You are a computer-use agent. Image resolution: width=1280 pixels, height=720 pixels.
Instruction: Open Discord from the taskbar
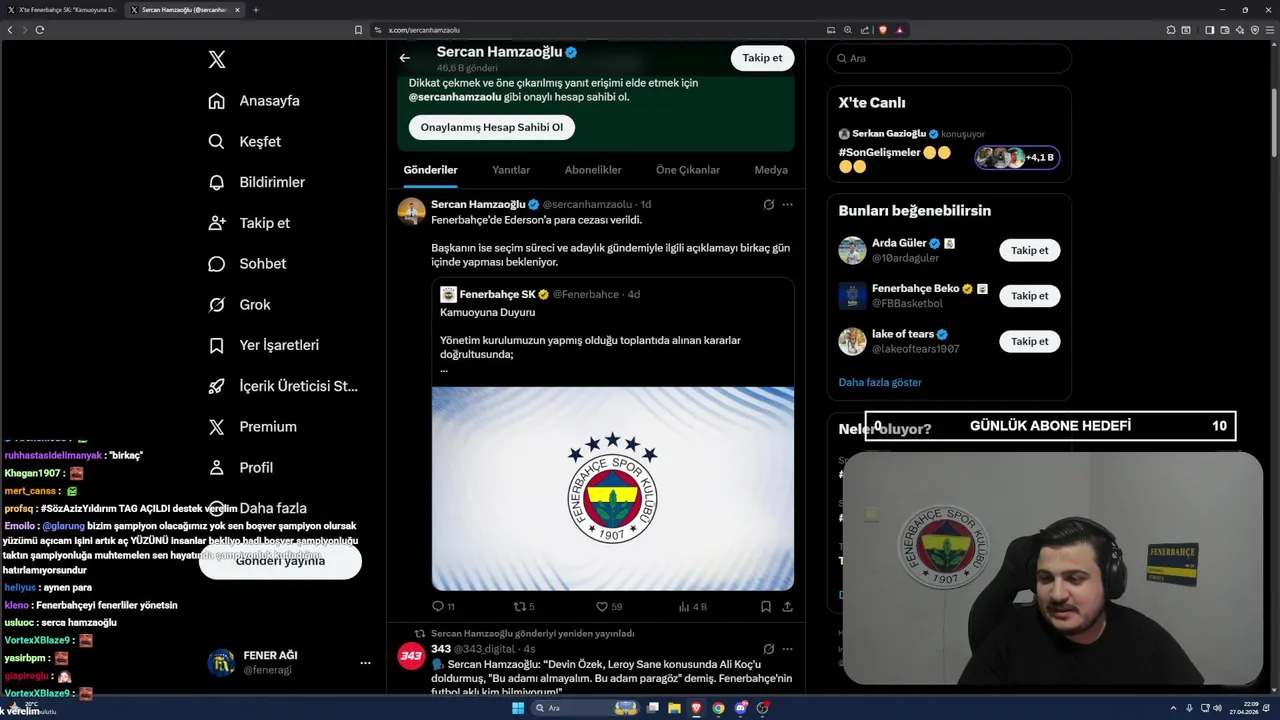pyautogui.click(x=740, y=708)
